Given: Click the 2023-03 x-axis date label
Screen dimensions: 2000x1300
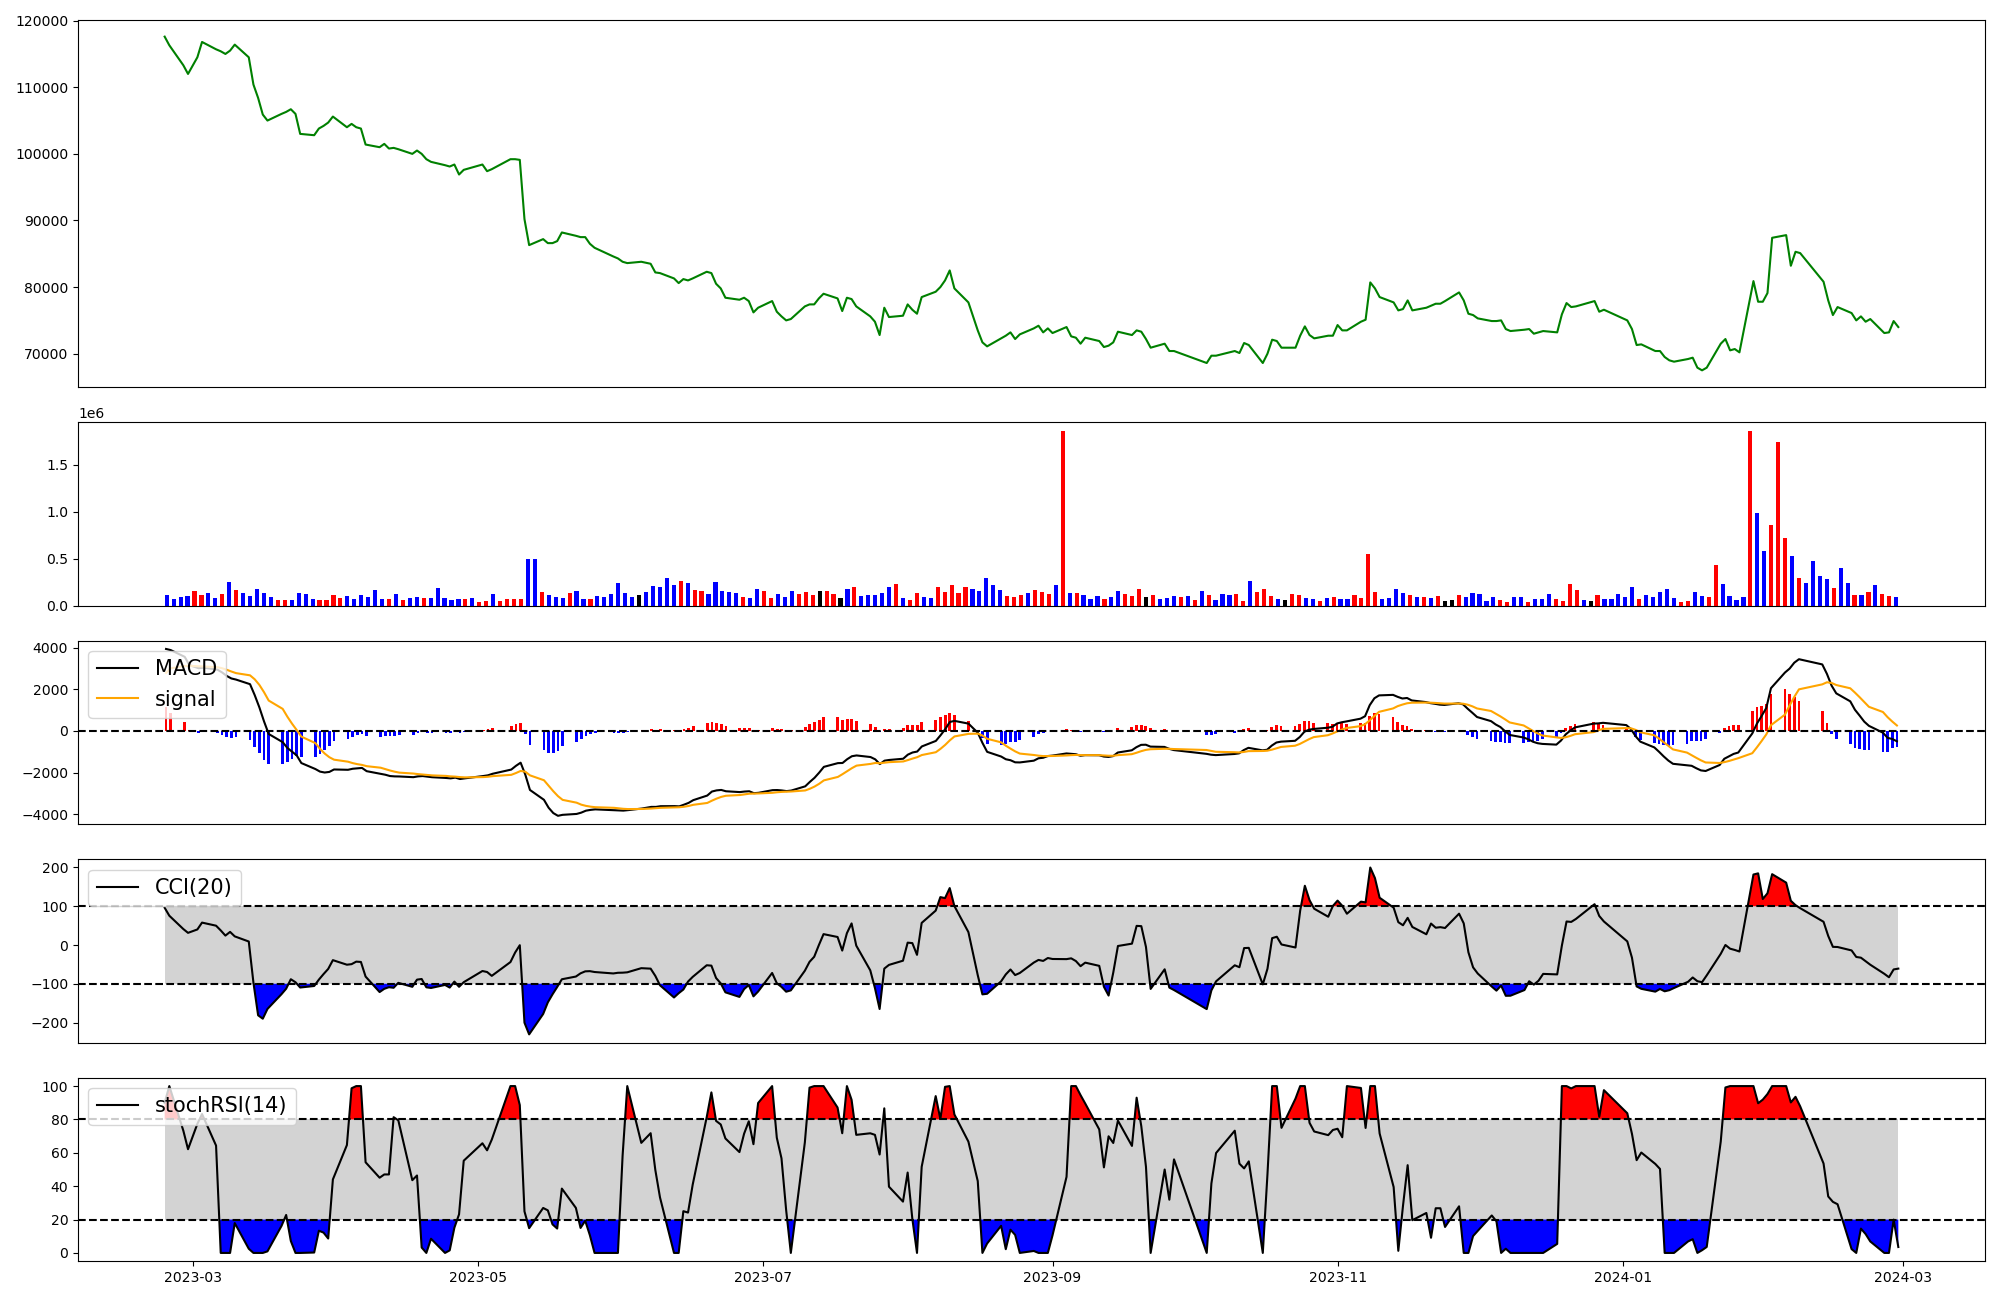Looking at the screenshot, I should point(193,1277).
